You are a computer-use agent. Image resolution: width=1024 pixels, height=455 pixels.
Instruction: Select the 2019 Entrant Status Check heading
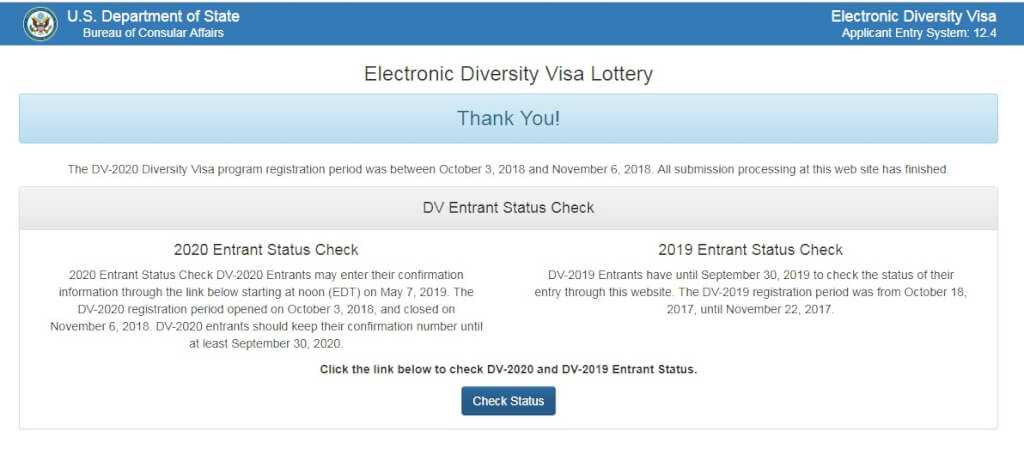click(750, 249)
